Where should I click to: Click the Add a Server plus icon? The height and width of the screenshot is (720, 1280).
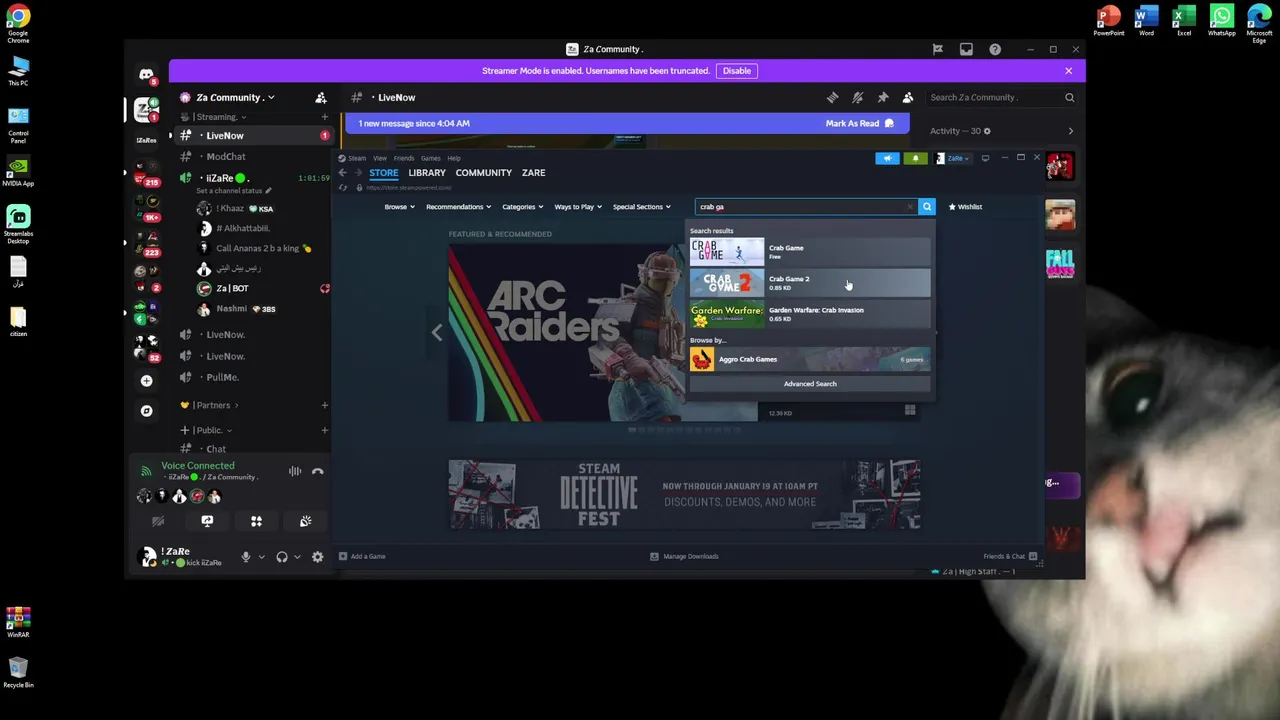pyautogui.click(x=147, y=381)
